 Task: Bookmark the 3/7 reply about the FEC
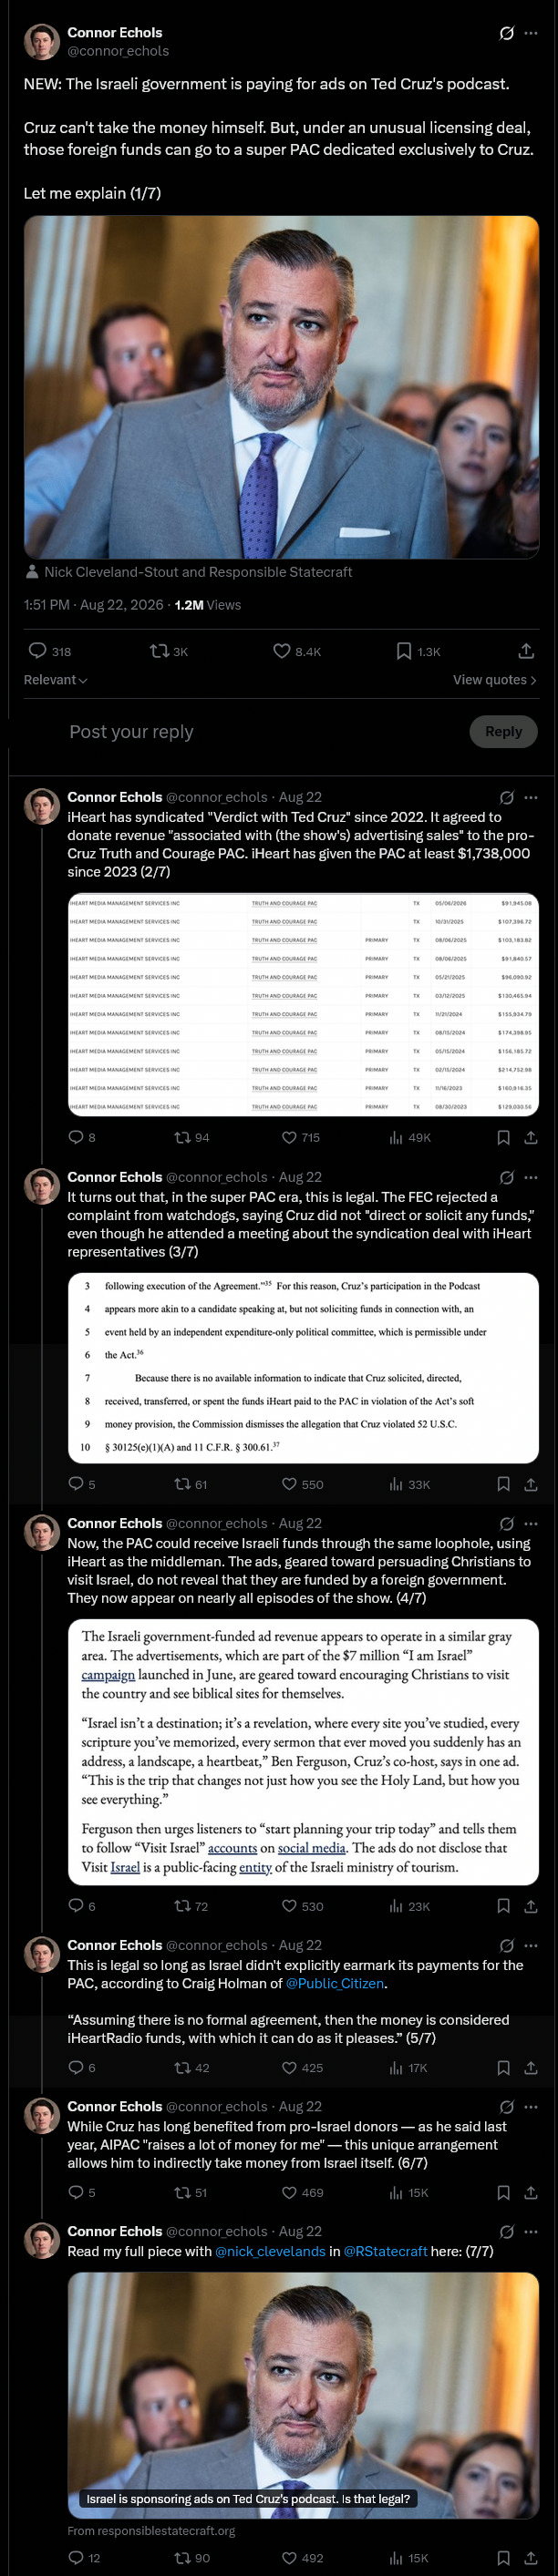tap(504, 1484)
